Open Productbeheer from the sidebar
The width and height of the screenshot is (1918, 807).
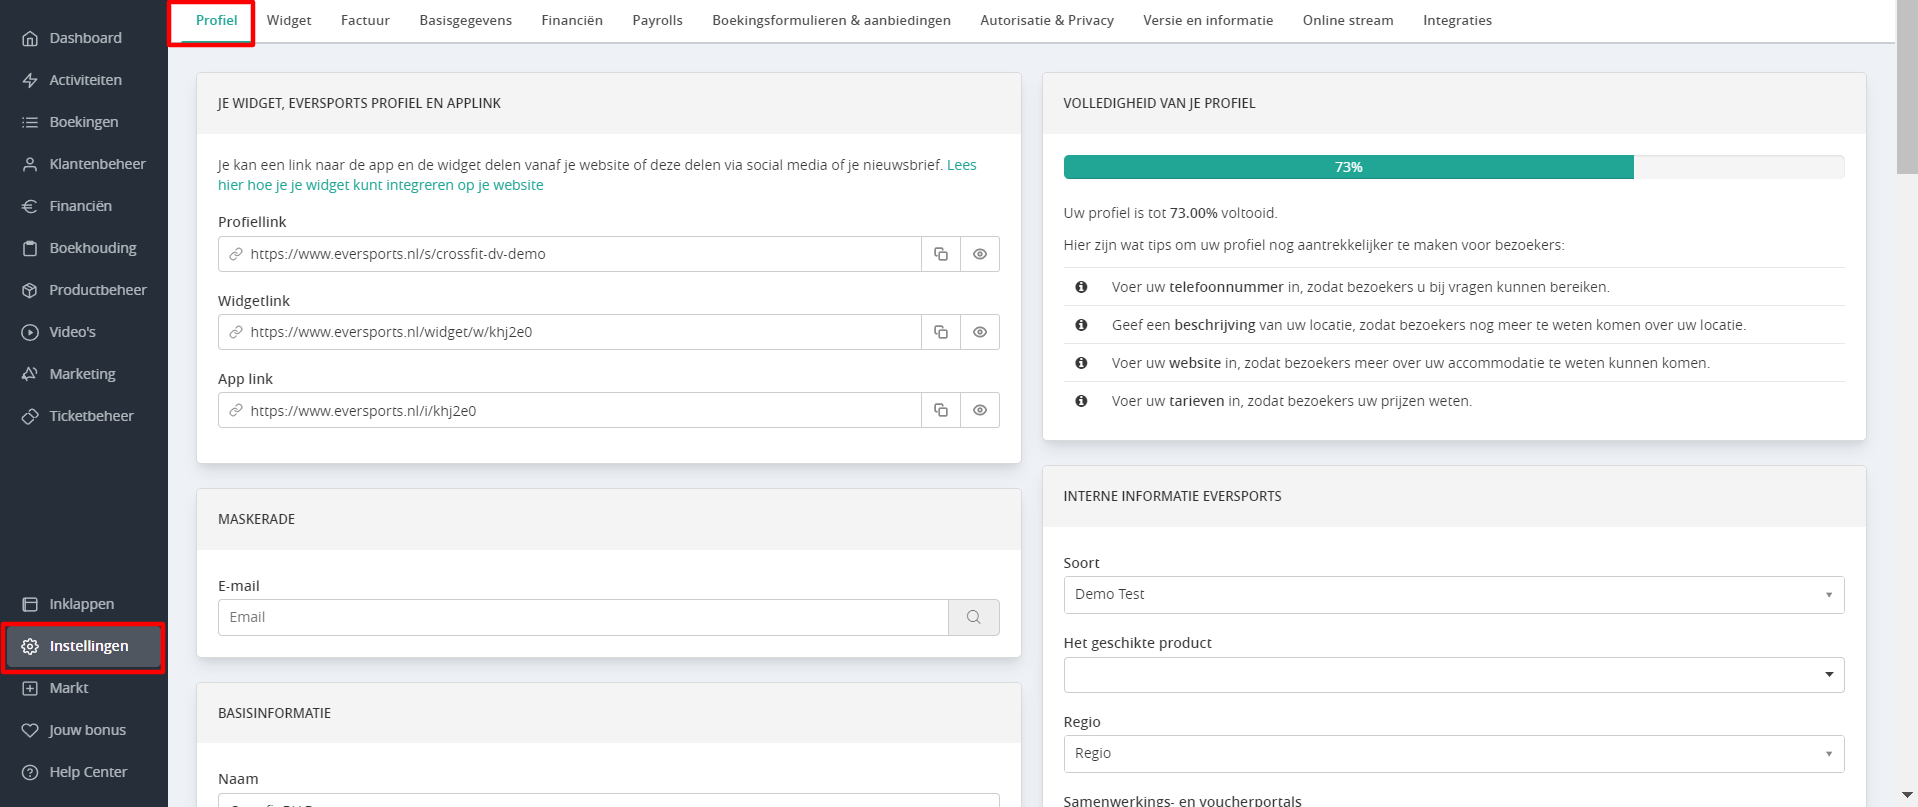click(84, 290)
